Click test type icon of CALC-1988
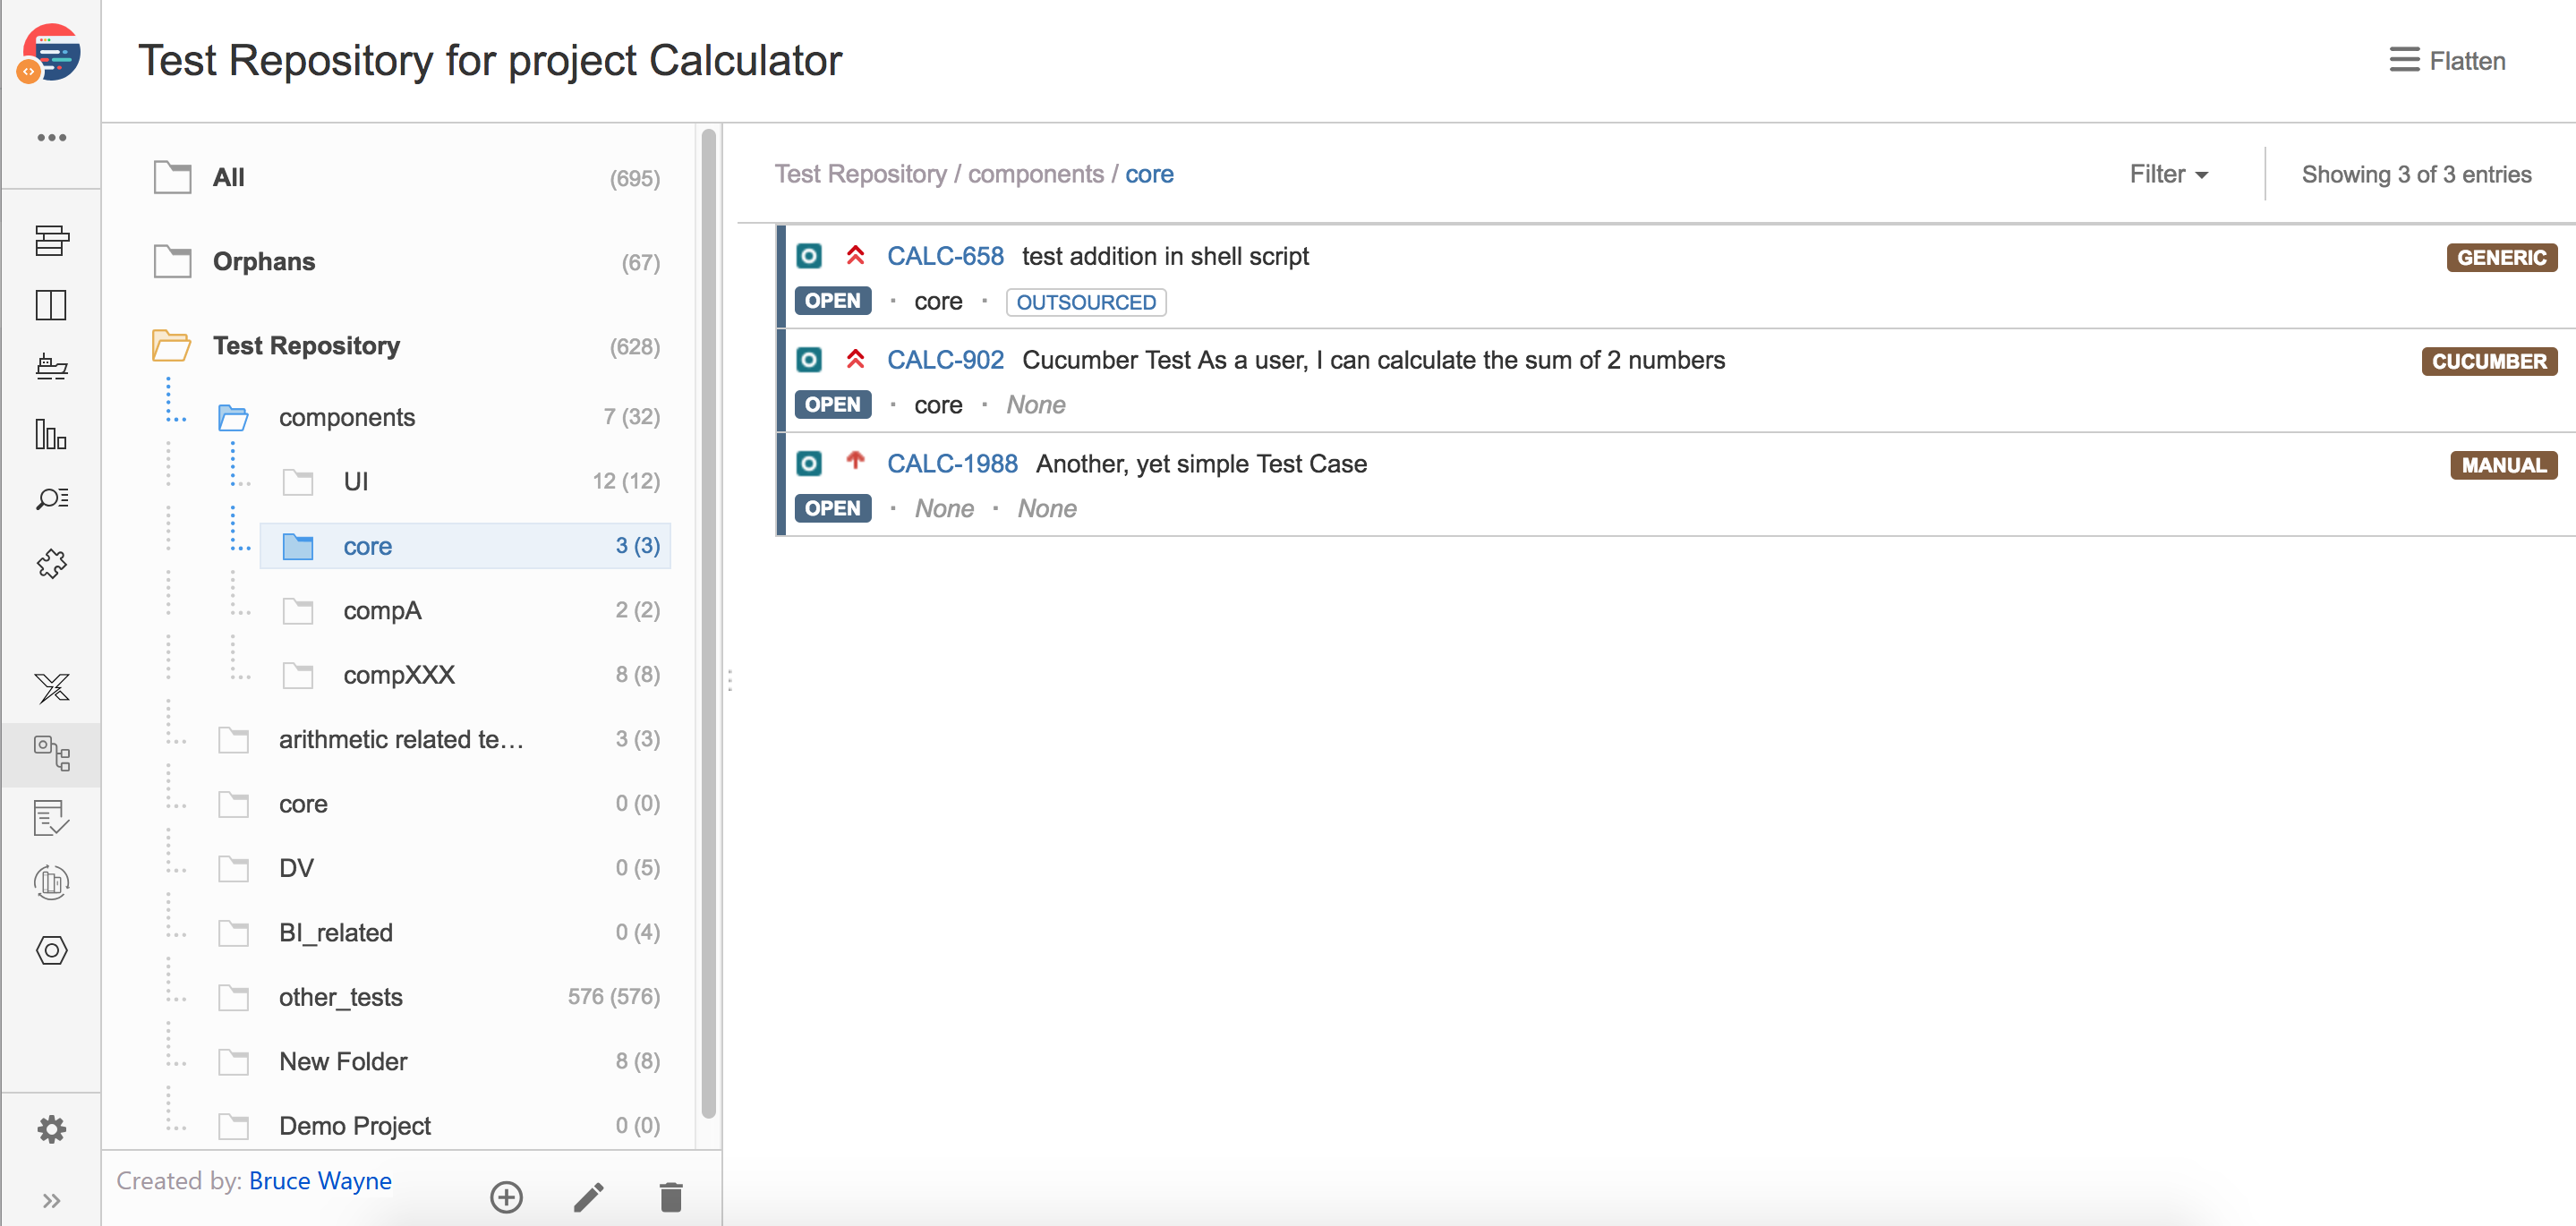Viewport: 2576px width, 1226px height. [809, 464]
